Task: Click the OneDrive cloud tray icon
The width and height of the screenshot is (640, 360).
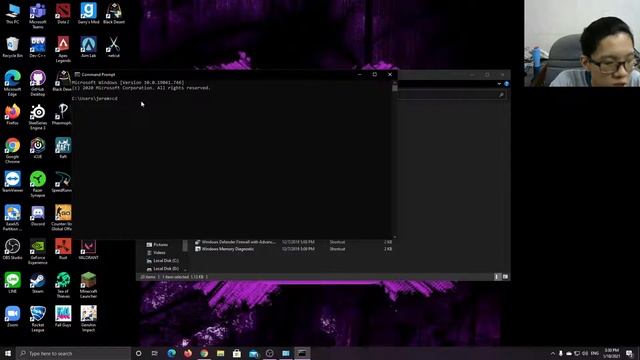Action: 569,353
